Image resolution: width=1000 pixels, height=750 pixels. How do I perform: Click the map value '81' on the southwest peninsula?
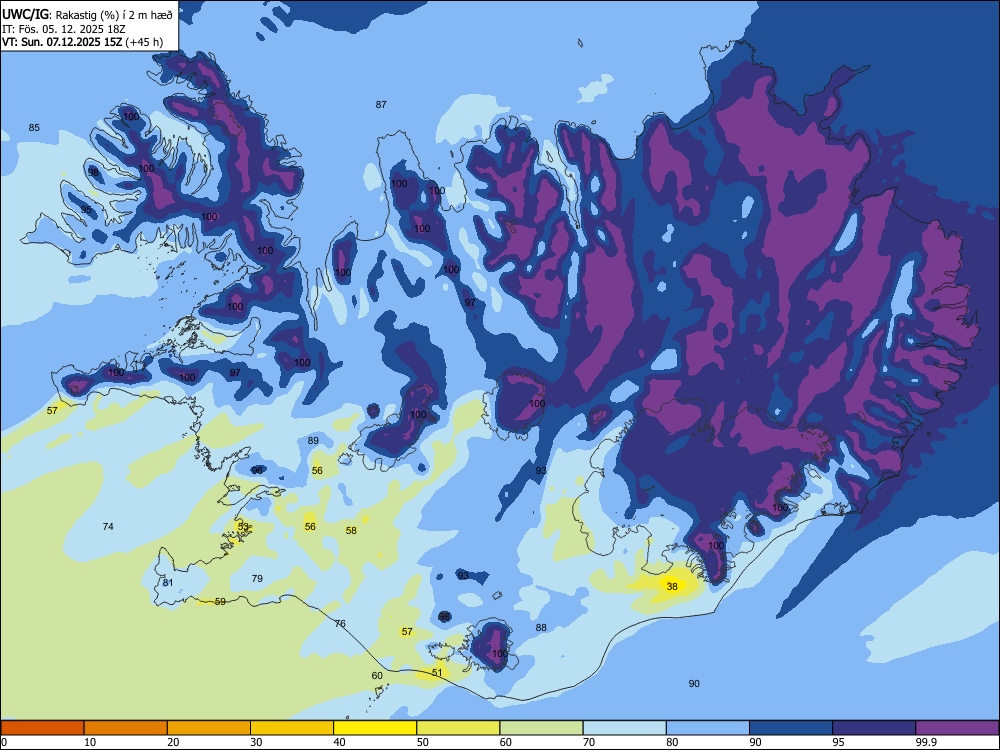(168, 582)
